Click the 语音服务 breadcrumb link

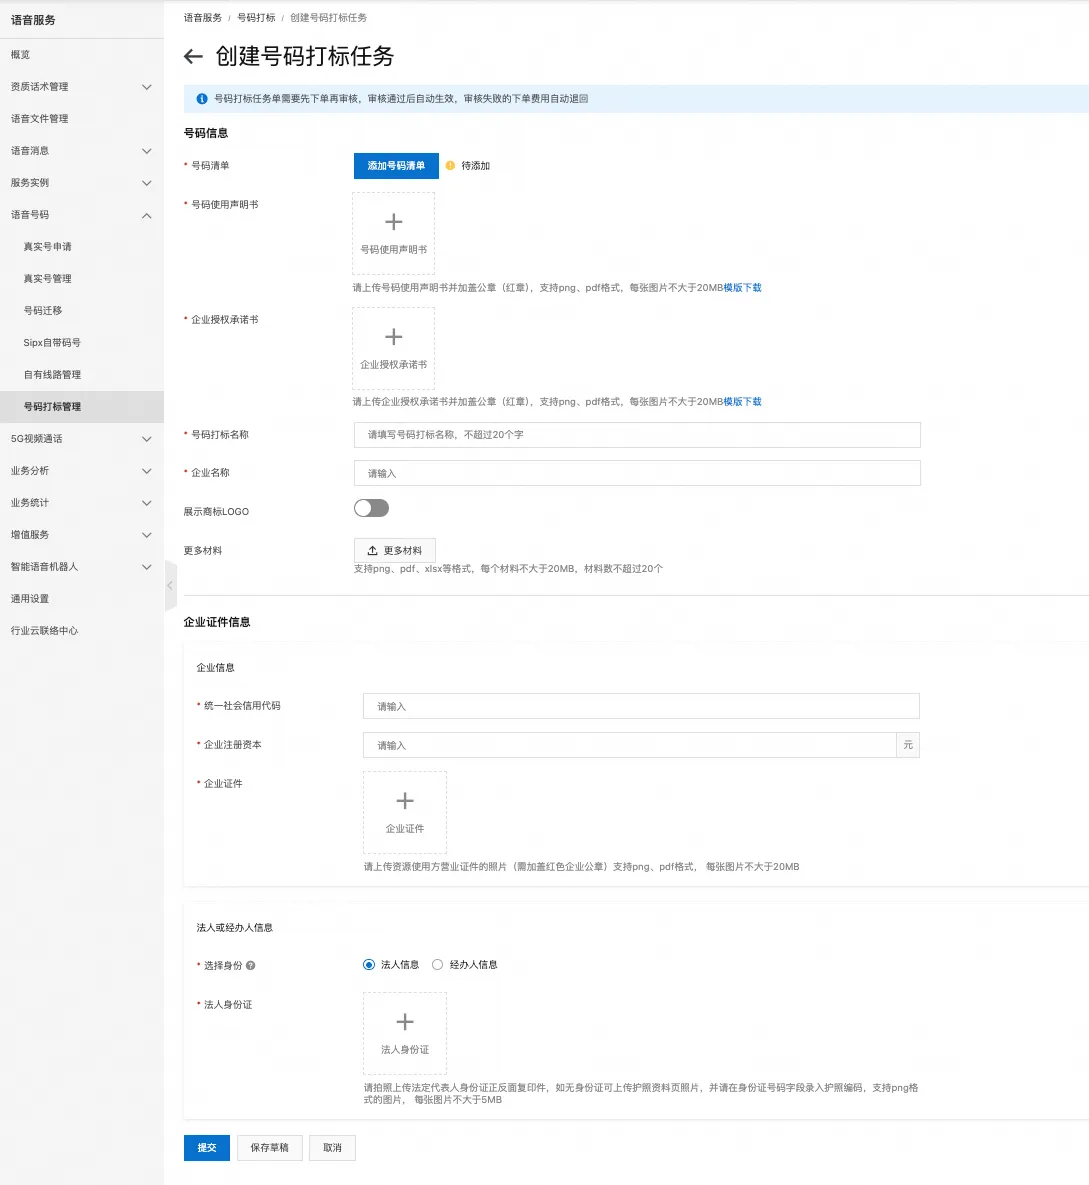coord(203,17)
